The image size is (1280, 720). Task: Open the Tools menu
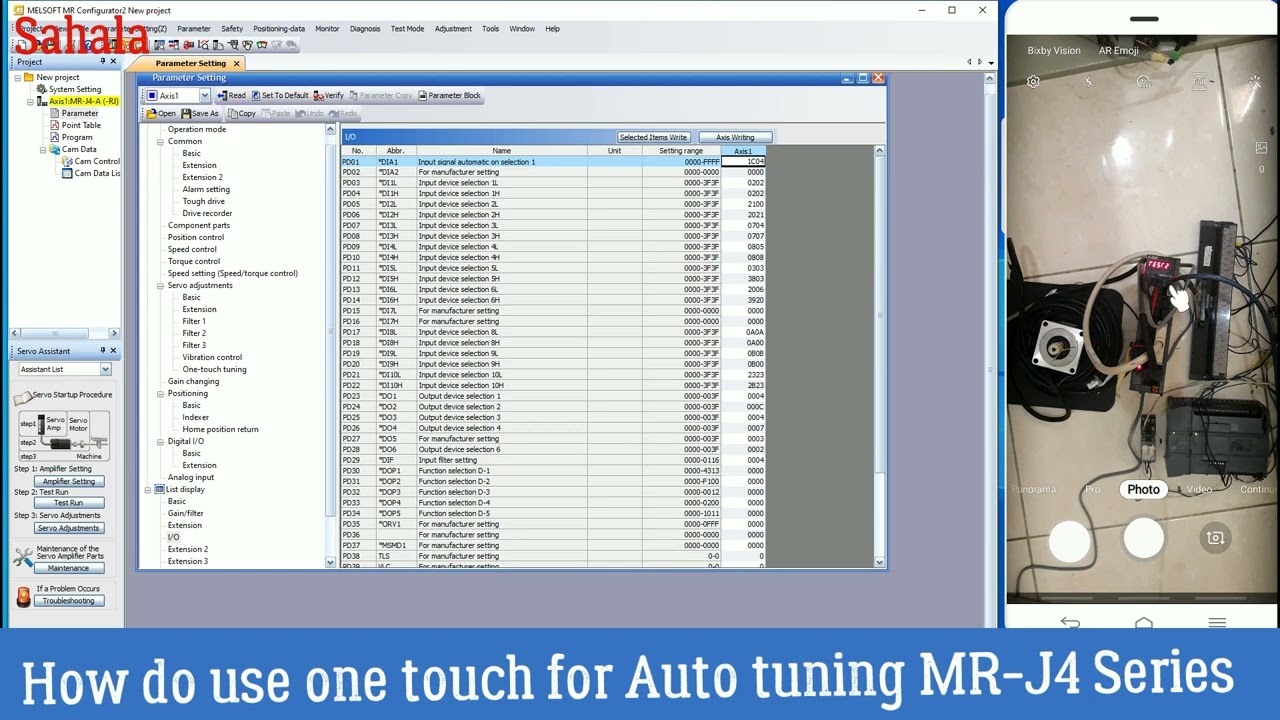pos(490,29)
